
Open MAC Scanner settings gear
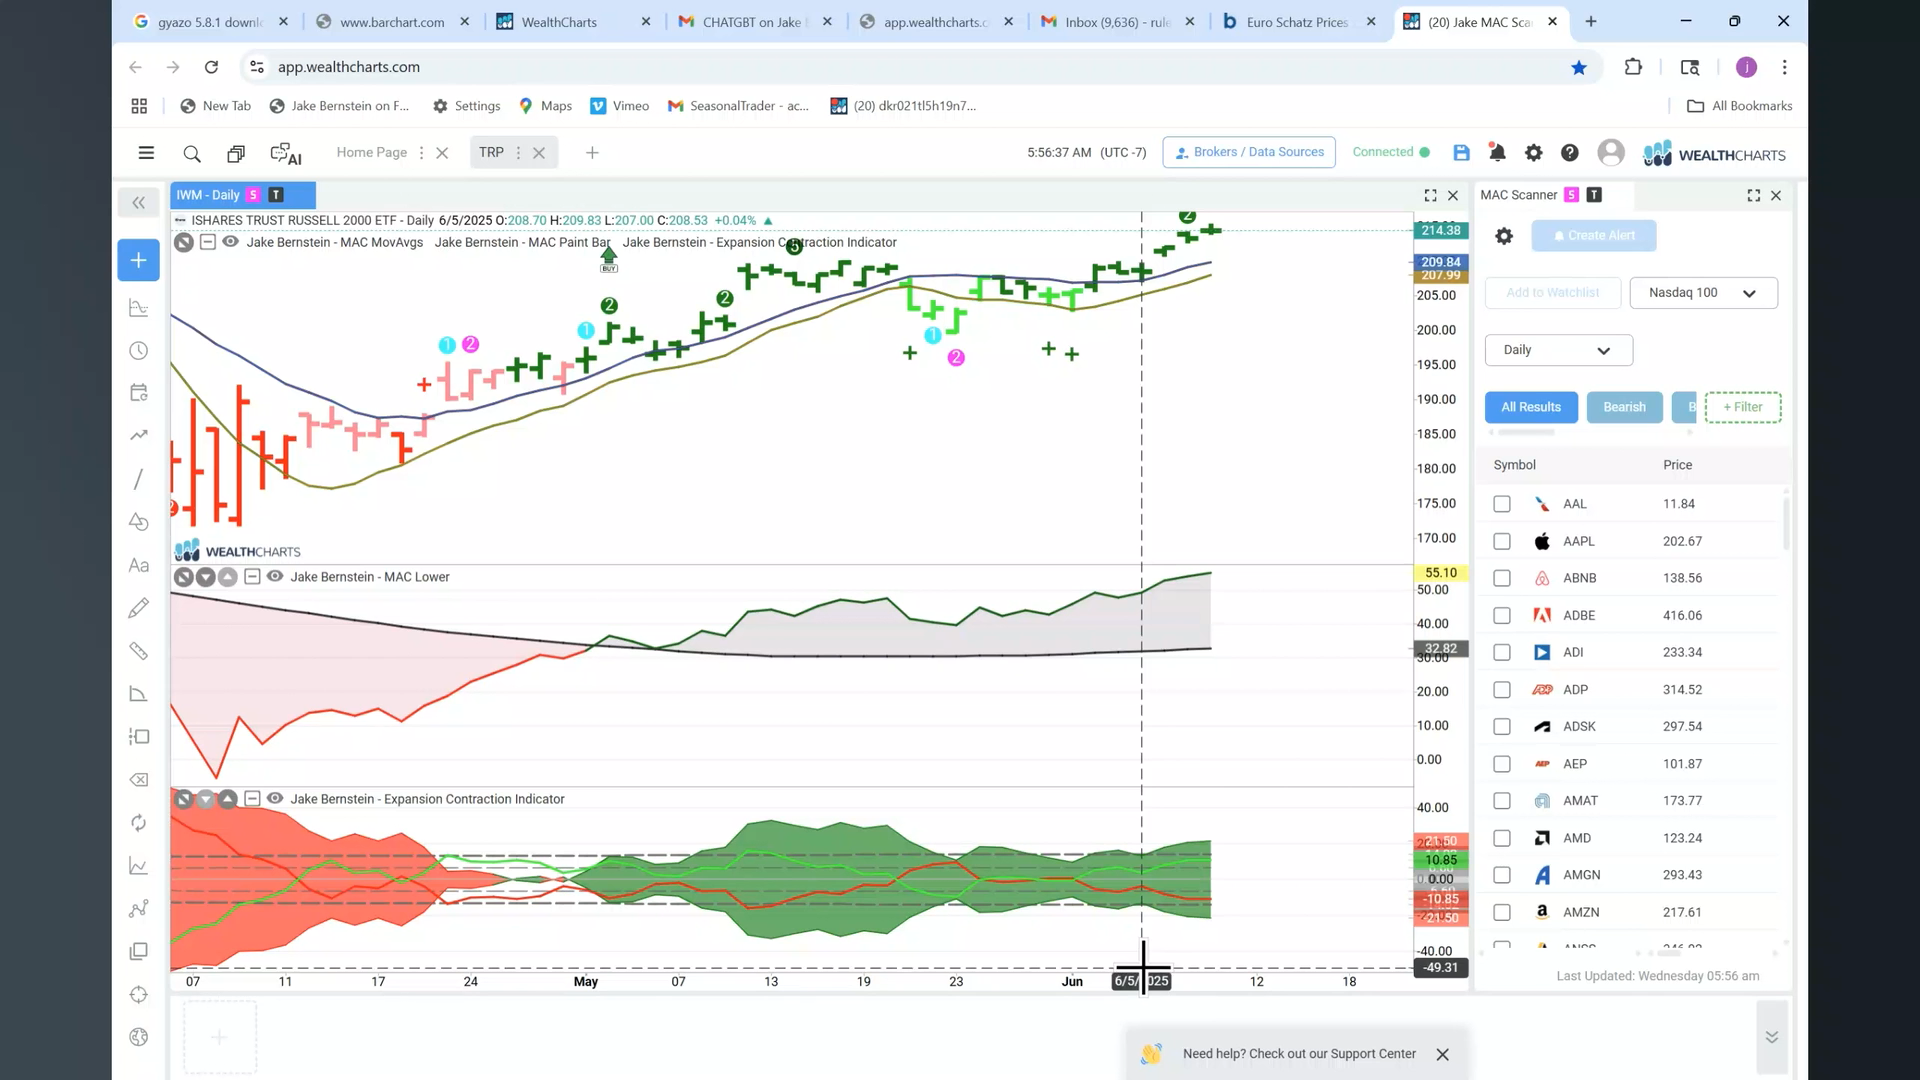[1504, 236]
